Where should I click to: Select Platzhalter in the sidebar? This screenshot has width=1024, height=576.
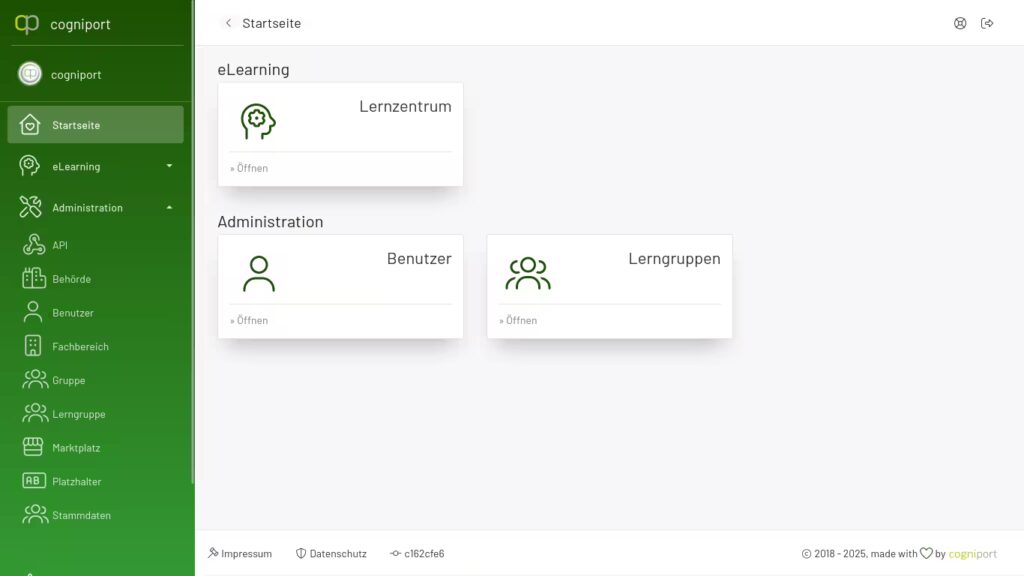pyautogui.click(x=77, y=482)
